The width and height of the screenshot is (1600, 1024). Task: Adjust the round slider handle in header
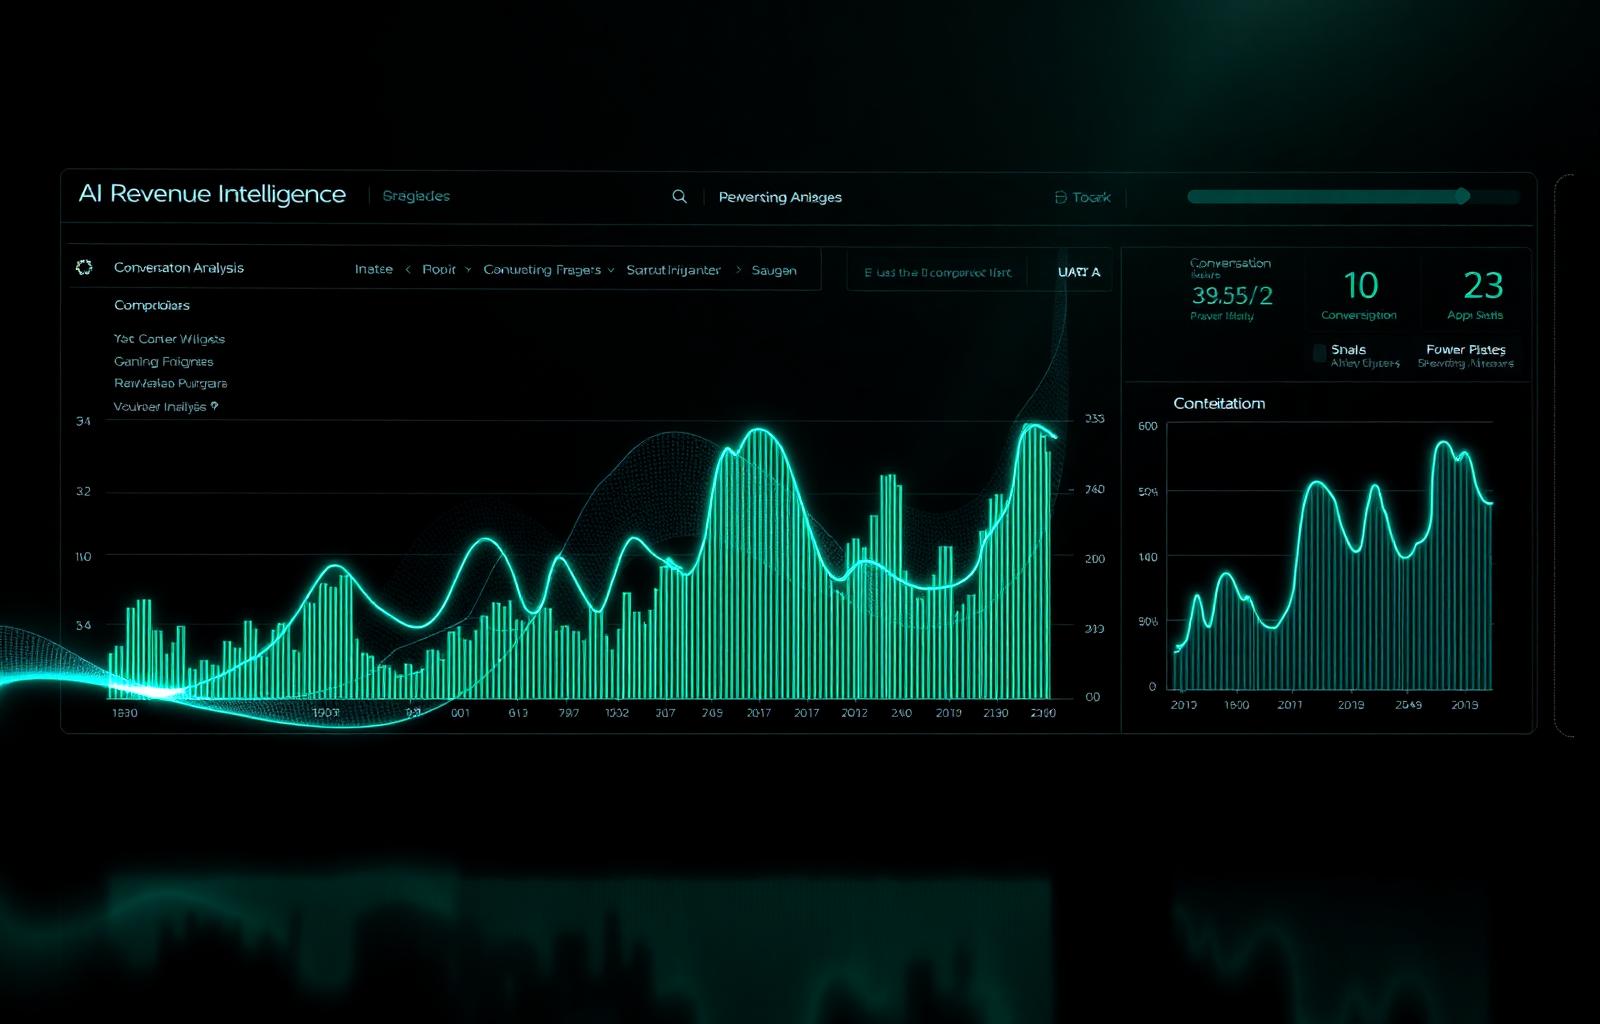[1463, 196]
